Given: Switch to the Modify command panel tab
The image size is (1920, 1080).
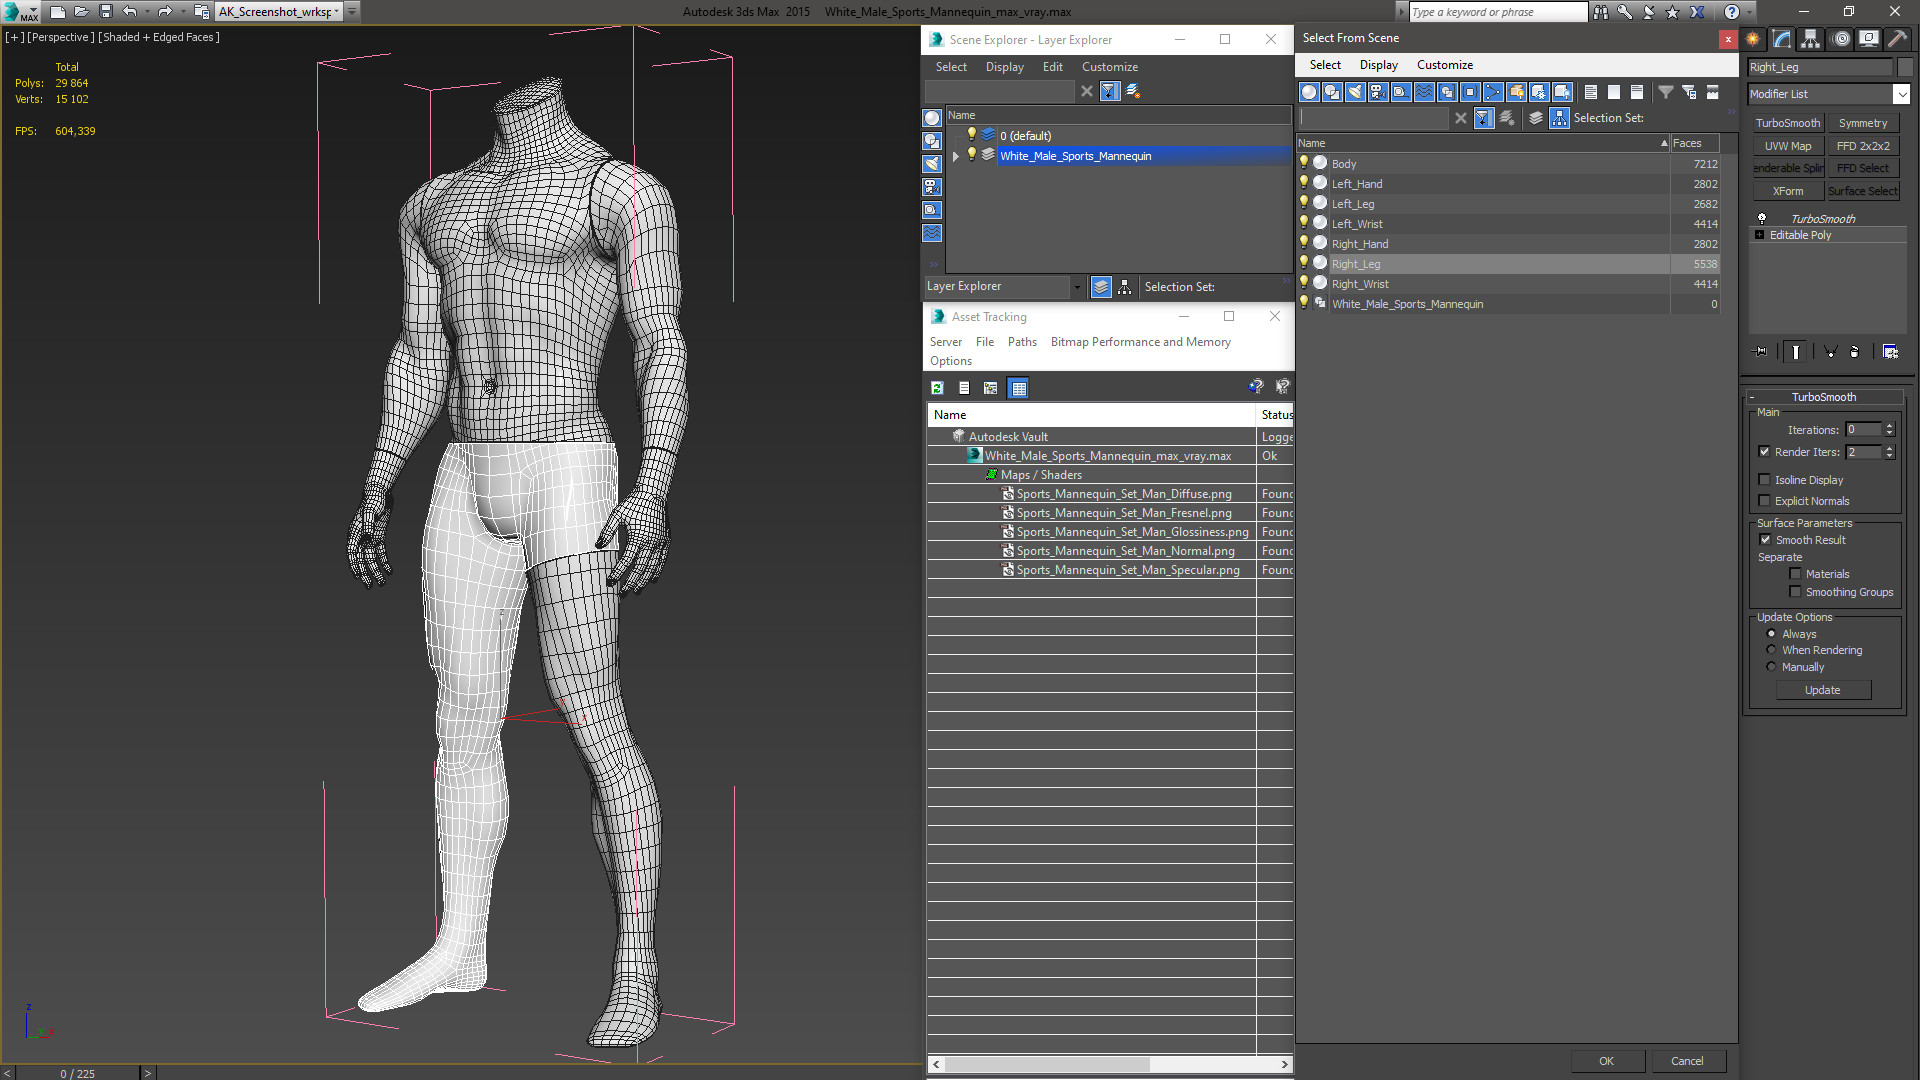Looking at the screenshot, I should 1782,39.
